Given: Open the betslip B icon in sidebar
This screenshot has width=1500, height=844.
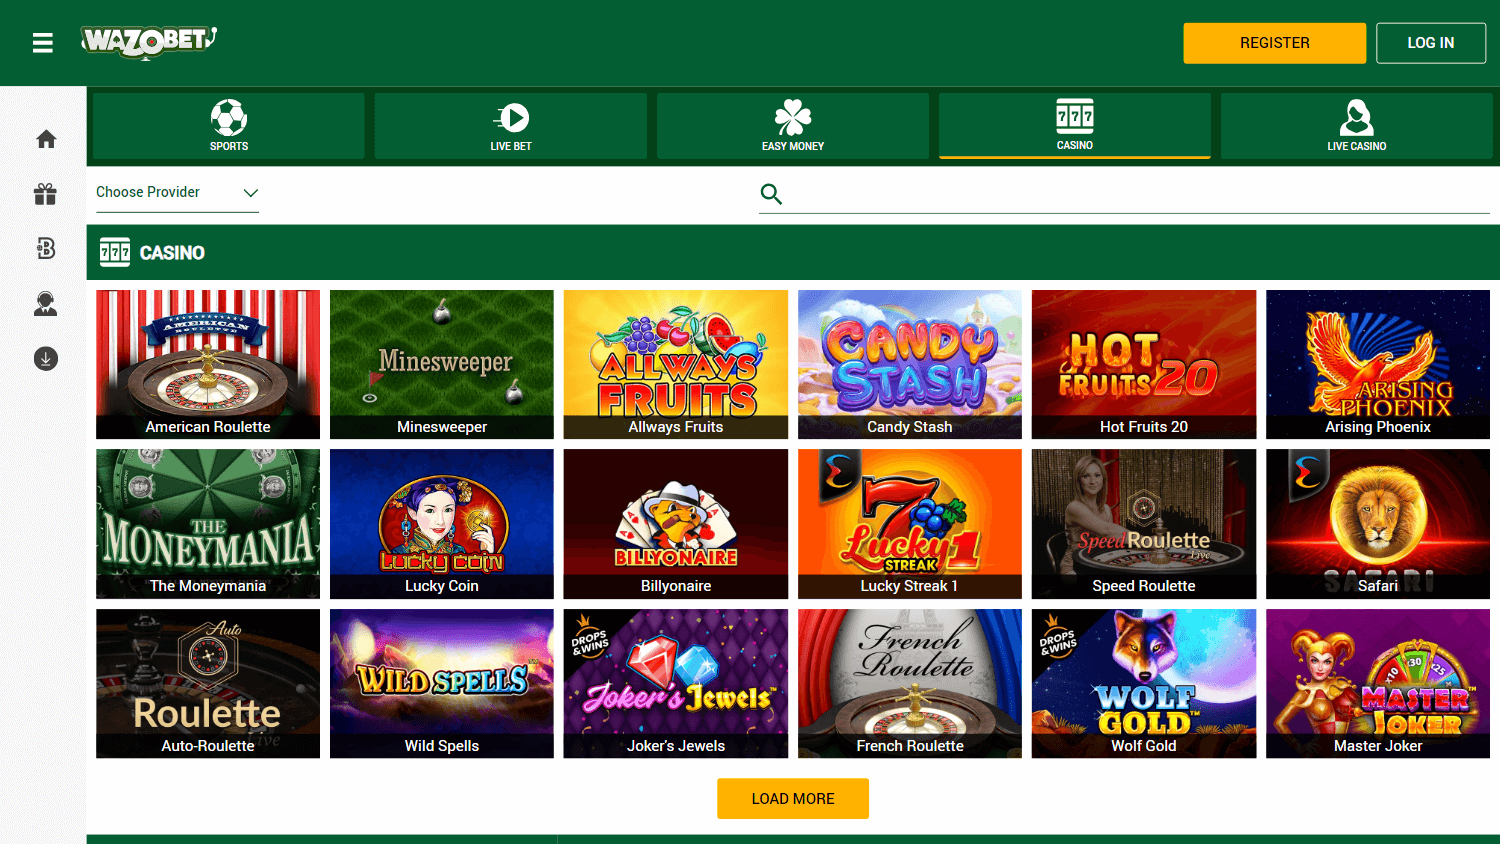Looking at the screenshot, I should point(46,249).
